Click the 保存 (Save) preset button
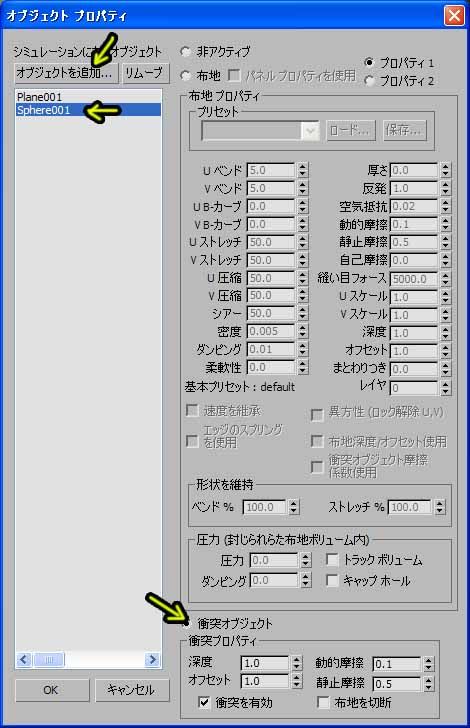This screenshot has width=470, height=728. (403, 130)
